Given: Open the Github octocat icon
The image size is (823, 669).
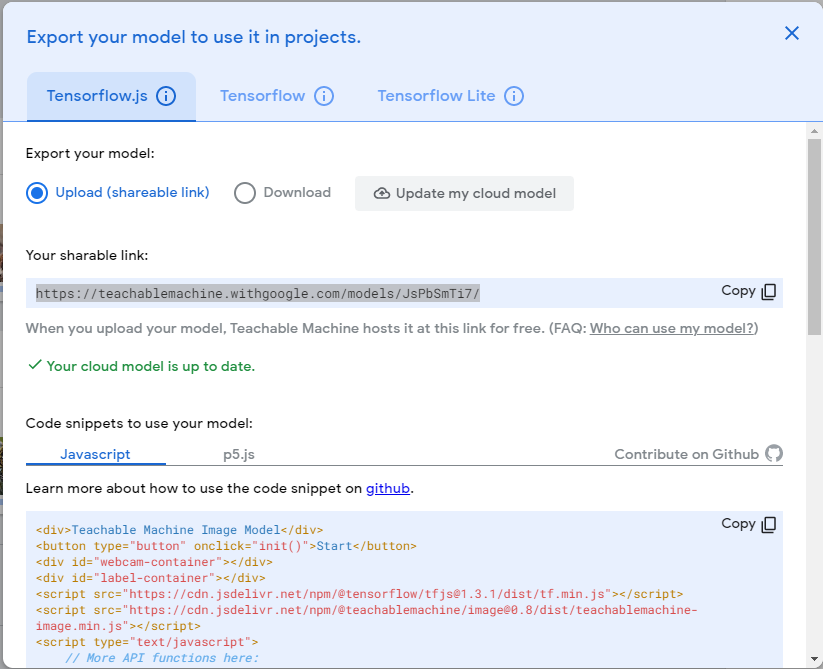Looking at the screenshot, I should pos(774,453).
